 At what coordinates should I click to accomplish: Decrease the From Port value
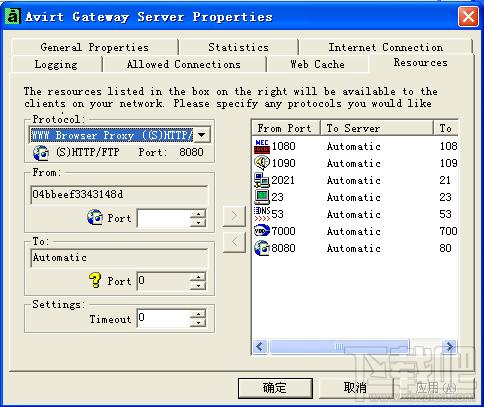tap(198, 223)
